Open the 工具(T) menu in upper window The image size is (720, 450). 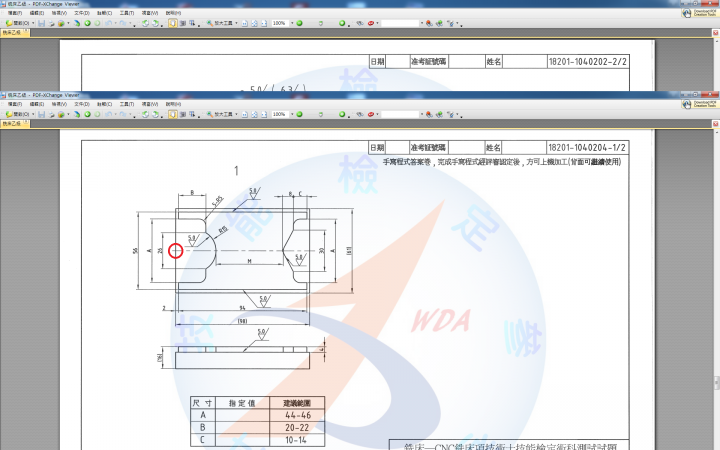[x=127, y=13]
